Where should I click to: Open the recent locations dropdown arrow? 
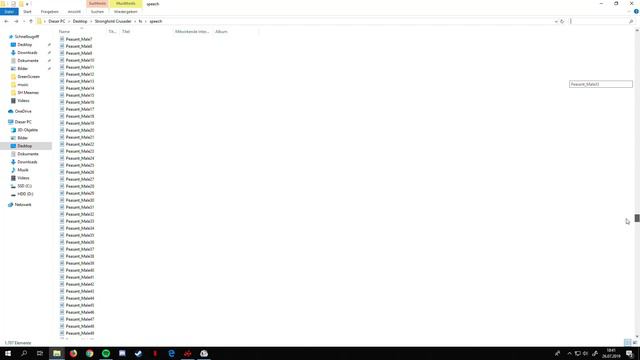24,21
